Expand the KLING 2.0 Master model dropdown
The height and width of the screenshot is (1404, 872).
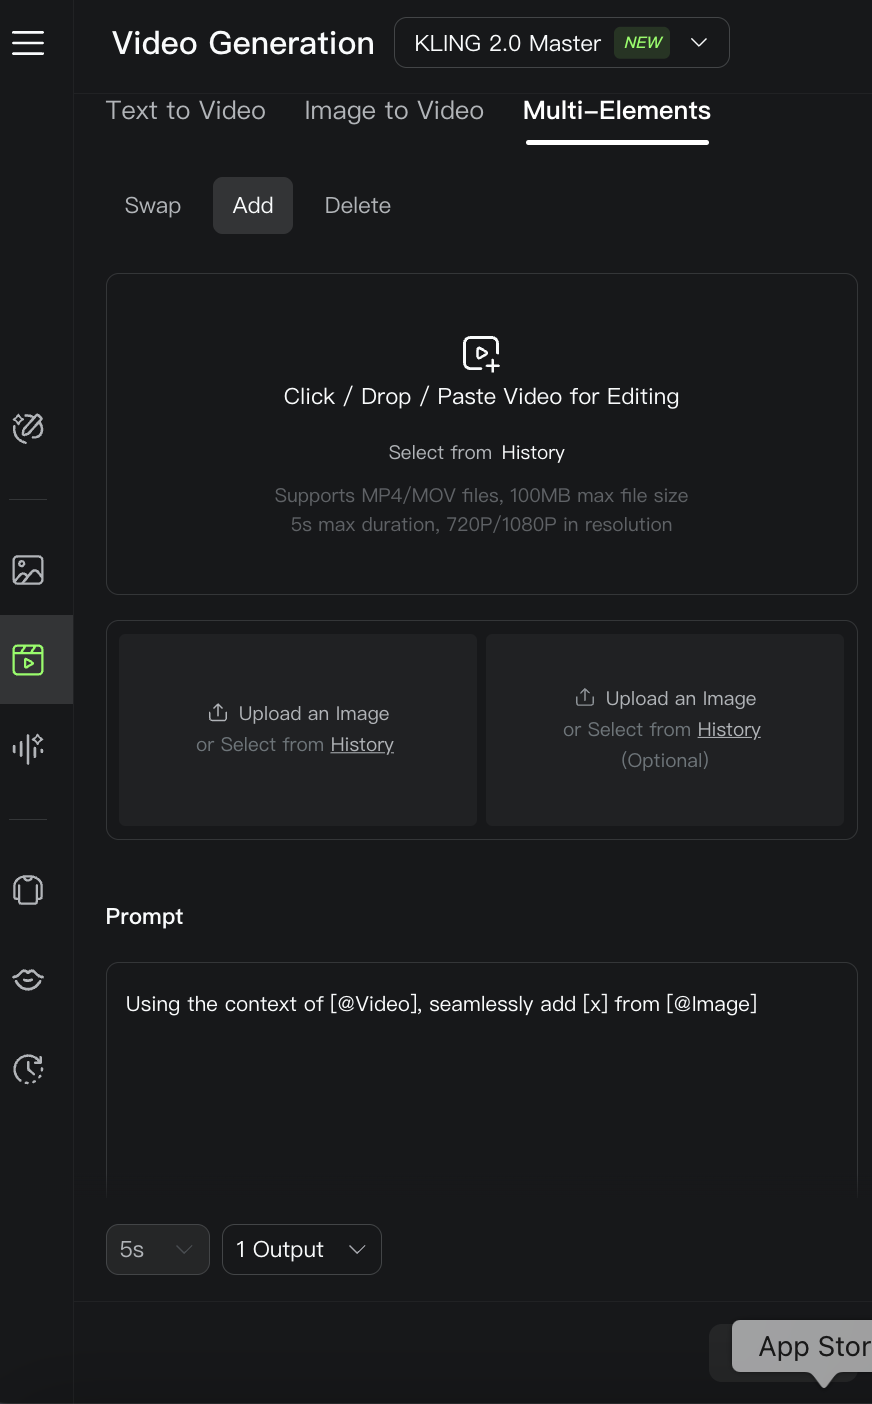click(x=562, y=43)
